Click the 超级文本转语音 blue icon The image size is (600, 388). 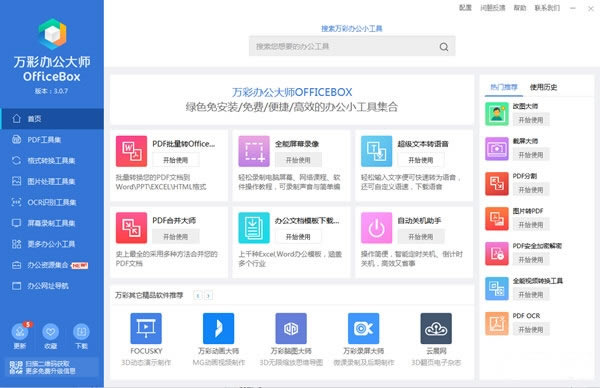(x=376, y=151)
